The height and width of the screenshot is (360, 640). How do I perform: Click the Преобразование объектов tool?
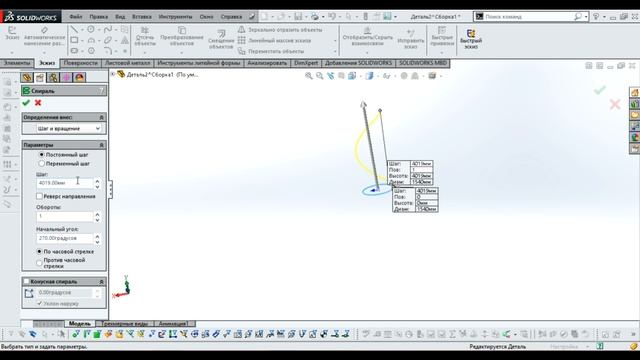[182, 37]
